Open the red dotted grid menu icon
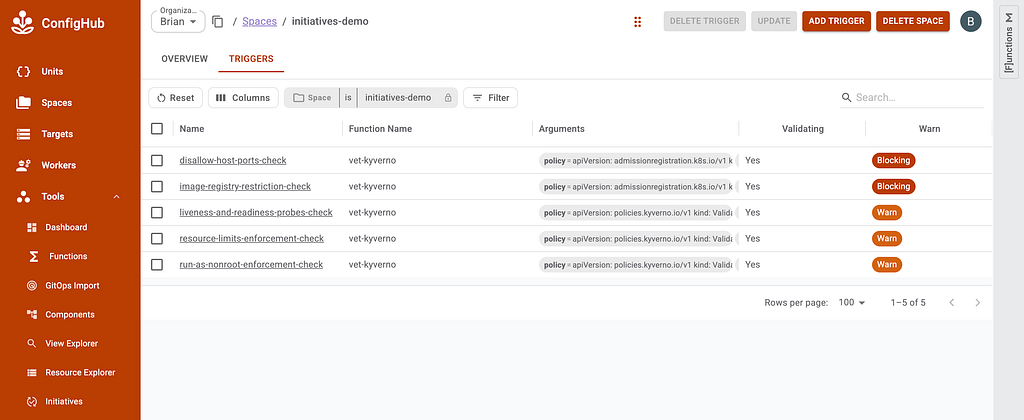The height and width of the screenshot is (420, 1024). point(637,22)
